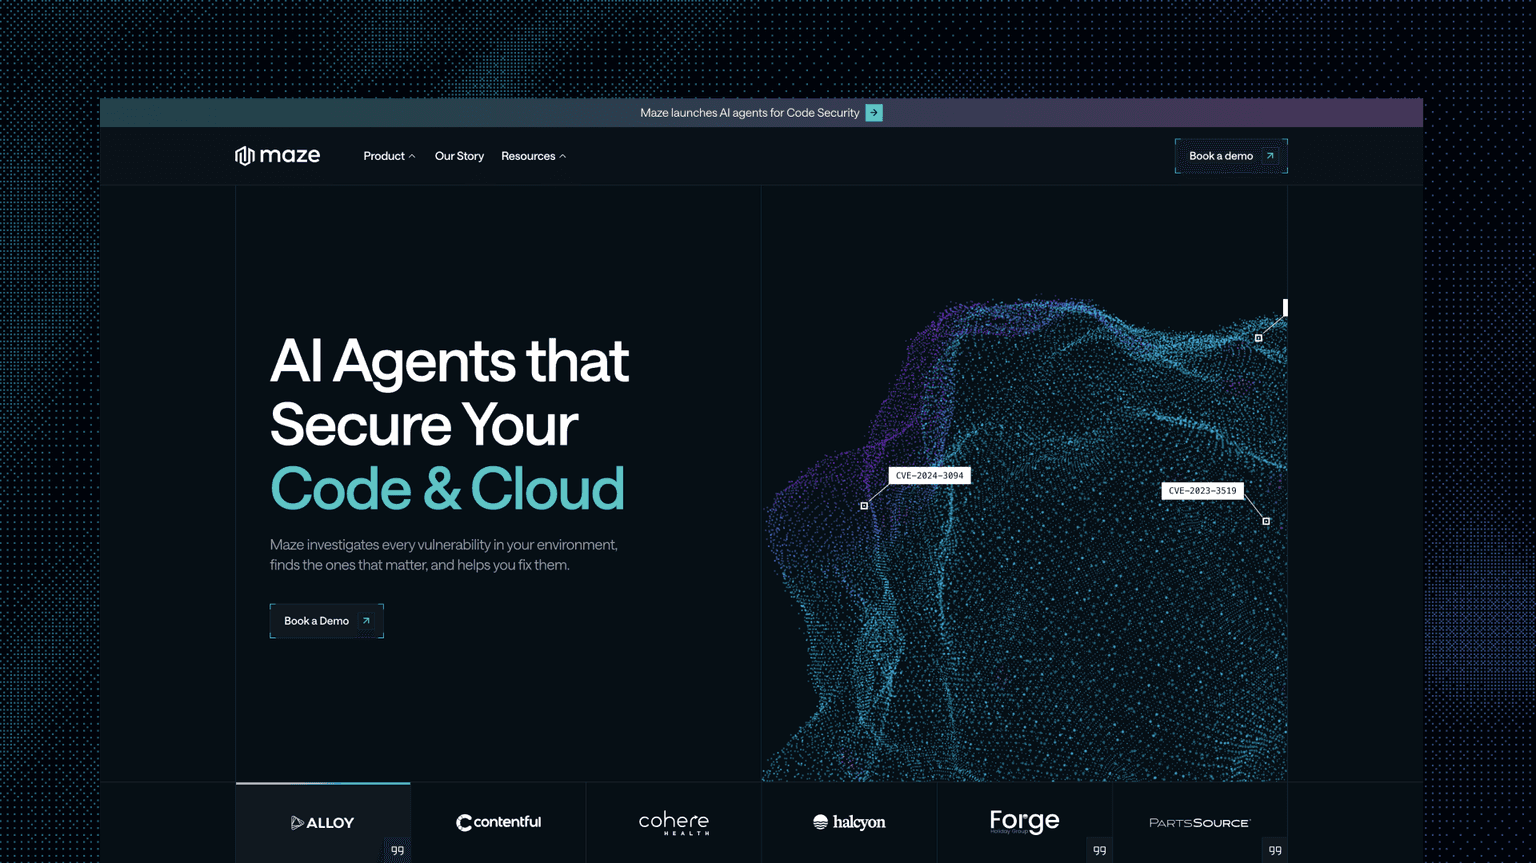This screenshot has height=863, width=1536.
Task: Click Book a Demo in hero section
Action: click(327, 621)
